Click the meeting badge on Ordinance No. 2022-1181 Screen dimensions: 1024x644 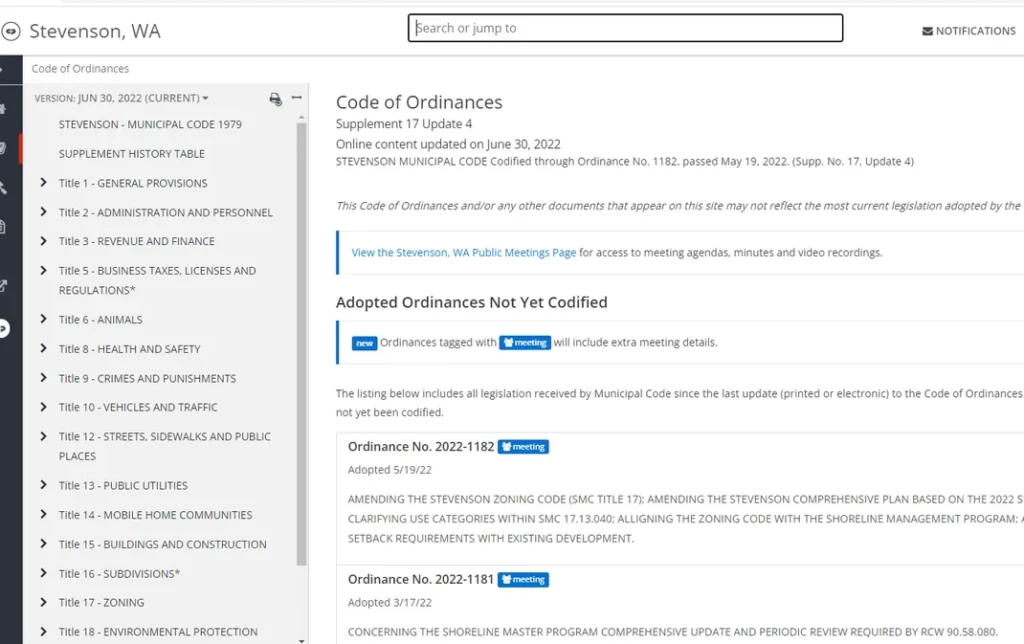[x=523, y=579]
